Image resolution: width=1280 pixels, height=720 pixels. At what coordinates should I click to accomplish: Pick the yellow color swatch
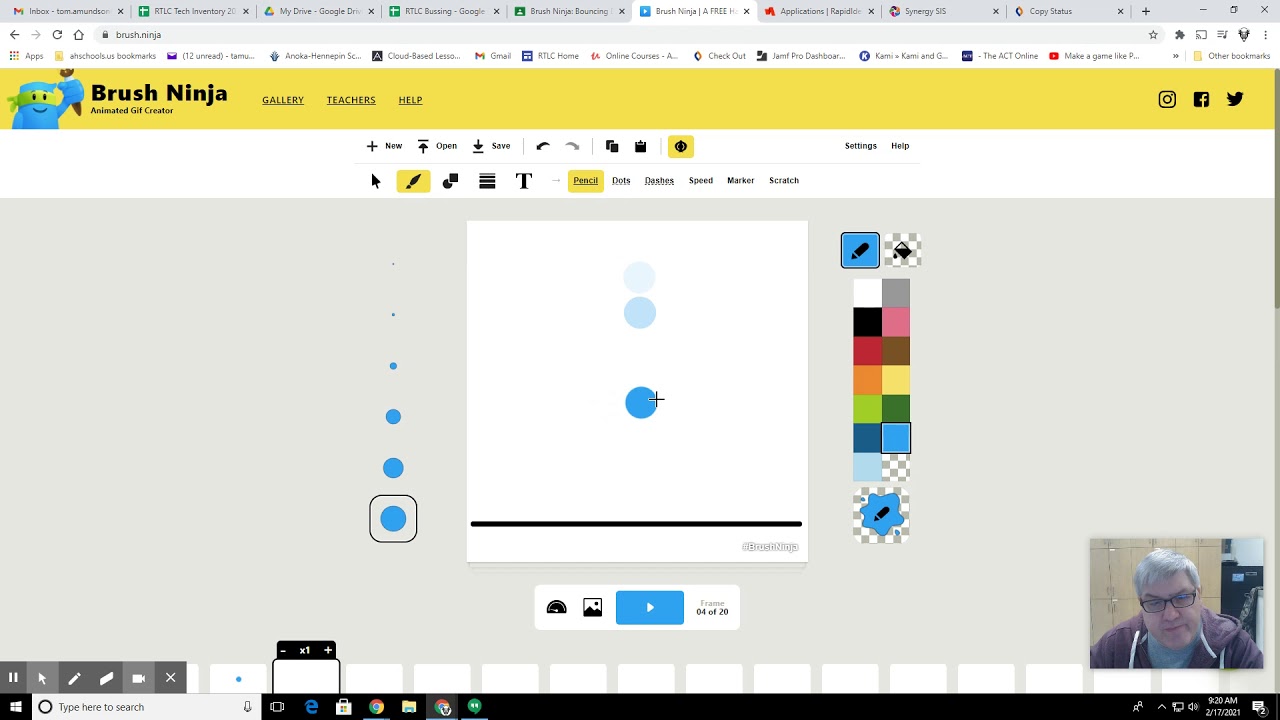click(896, 380)
